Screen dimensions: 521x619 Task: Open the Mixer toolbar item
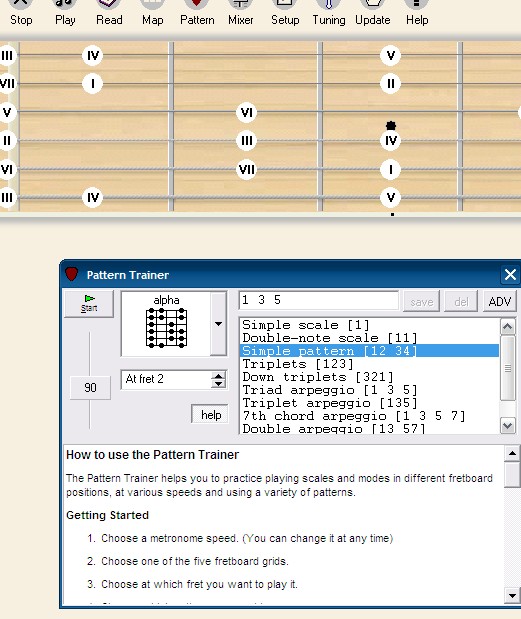click(x=240, y=13)
